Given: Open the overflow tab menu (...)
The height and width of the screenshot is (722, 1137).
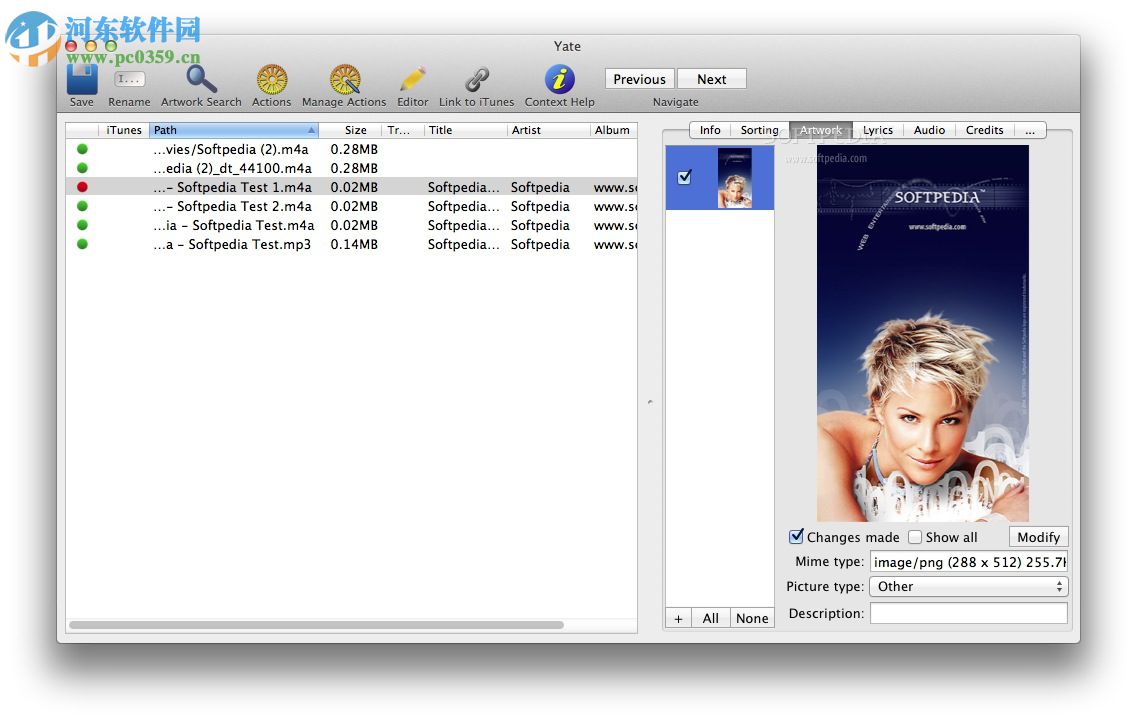Looking at the screenshot, I should tap(1030, 130).
